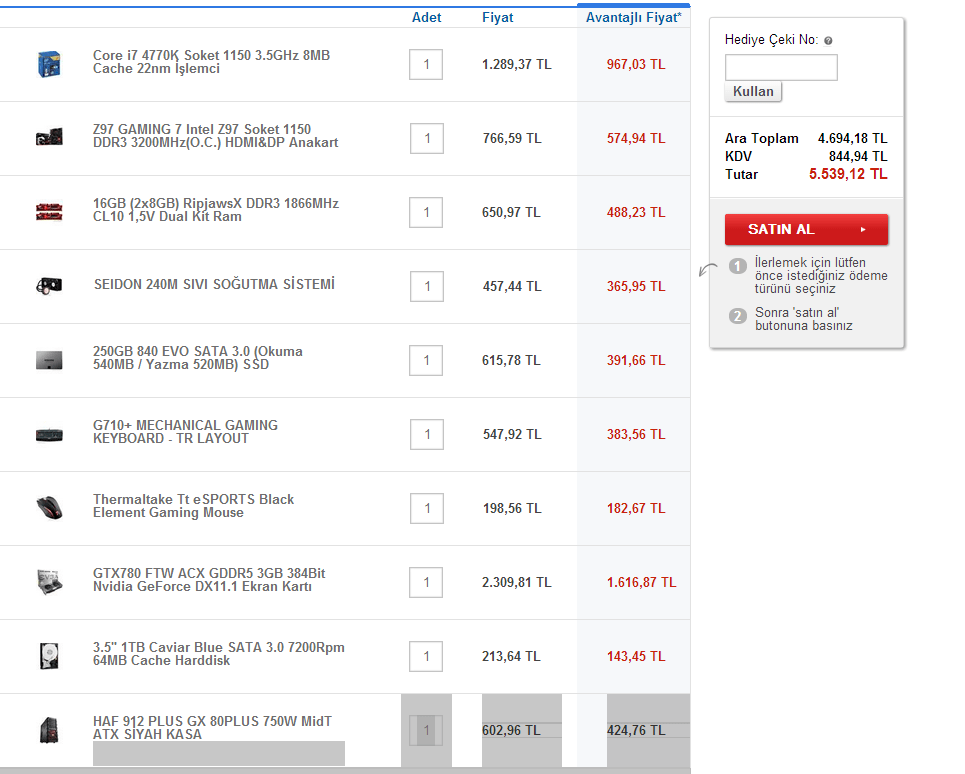This screenshot has height=774, width=965.
Task: Click the 2.309,81 TL price
Action: 516,582
